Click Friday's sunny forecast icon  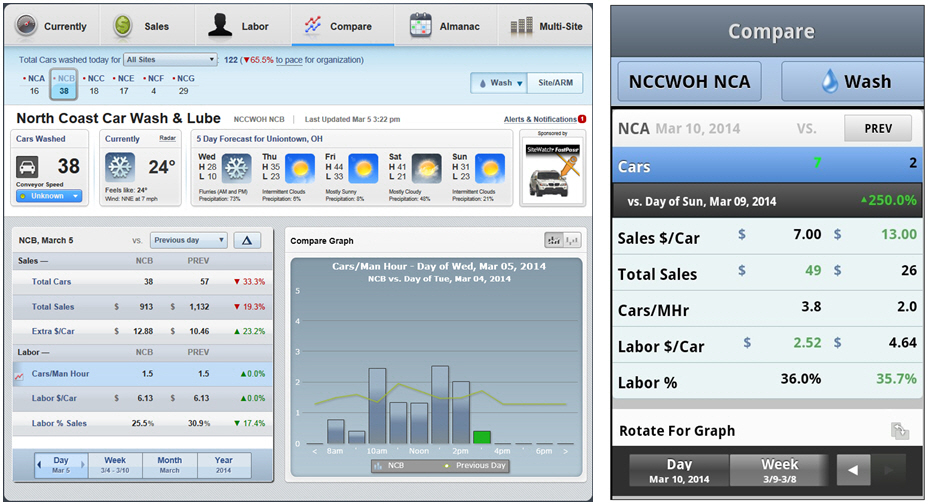coord(363,168)
